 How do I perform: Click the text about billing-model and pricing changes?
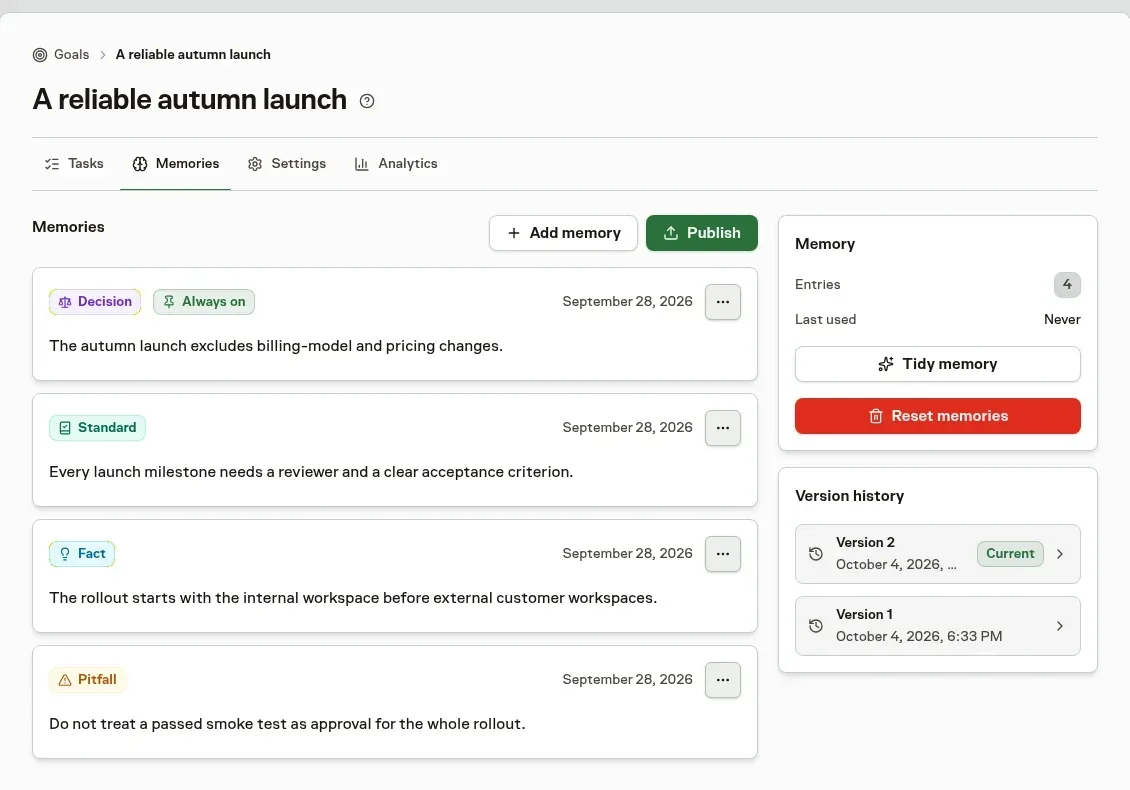(276, 346)
